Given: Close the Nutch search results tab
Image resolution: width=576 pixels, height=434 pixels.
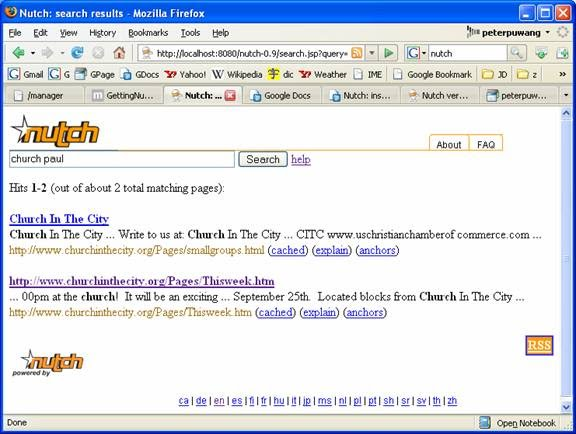Looking at the screenshot, I should [x=230, y=96].
